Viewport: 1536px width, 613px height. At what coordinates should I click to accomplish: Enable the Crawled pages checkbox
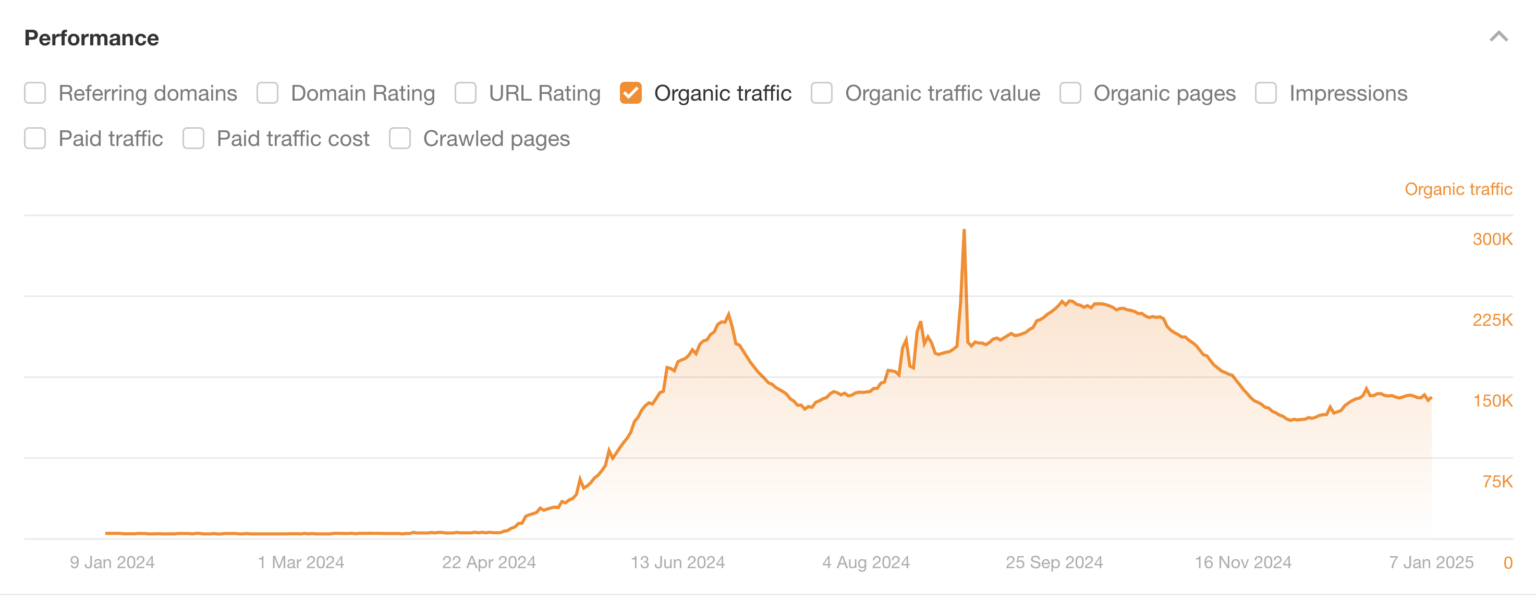400,139
